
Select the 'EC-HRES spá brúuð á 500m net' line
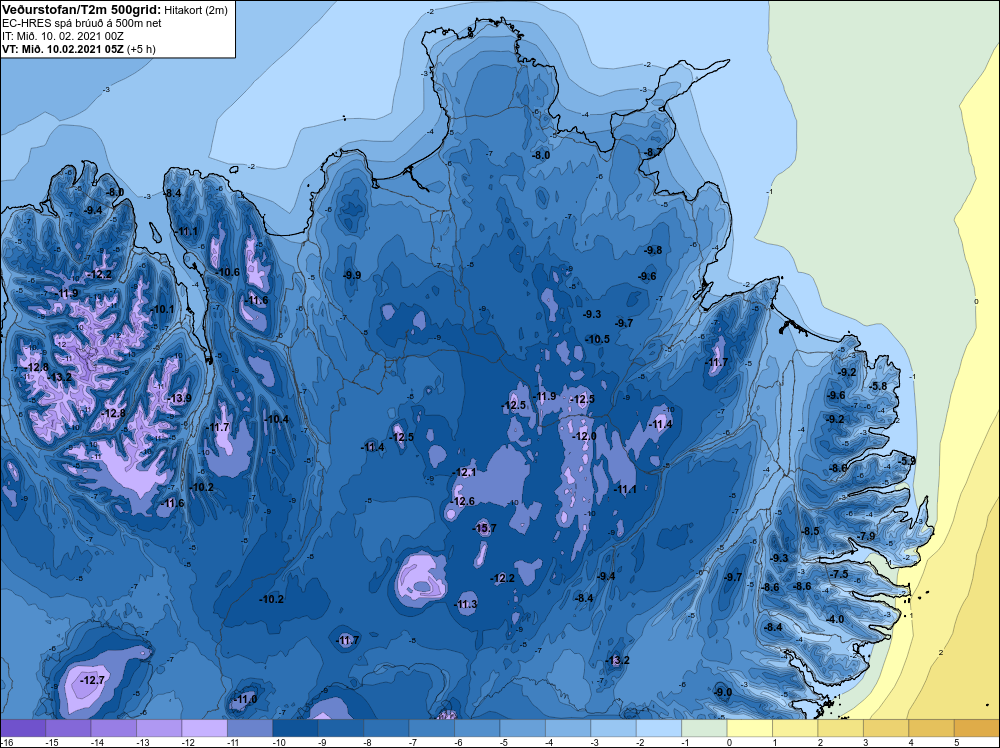click(82, 23)
